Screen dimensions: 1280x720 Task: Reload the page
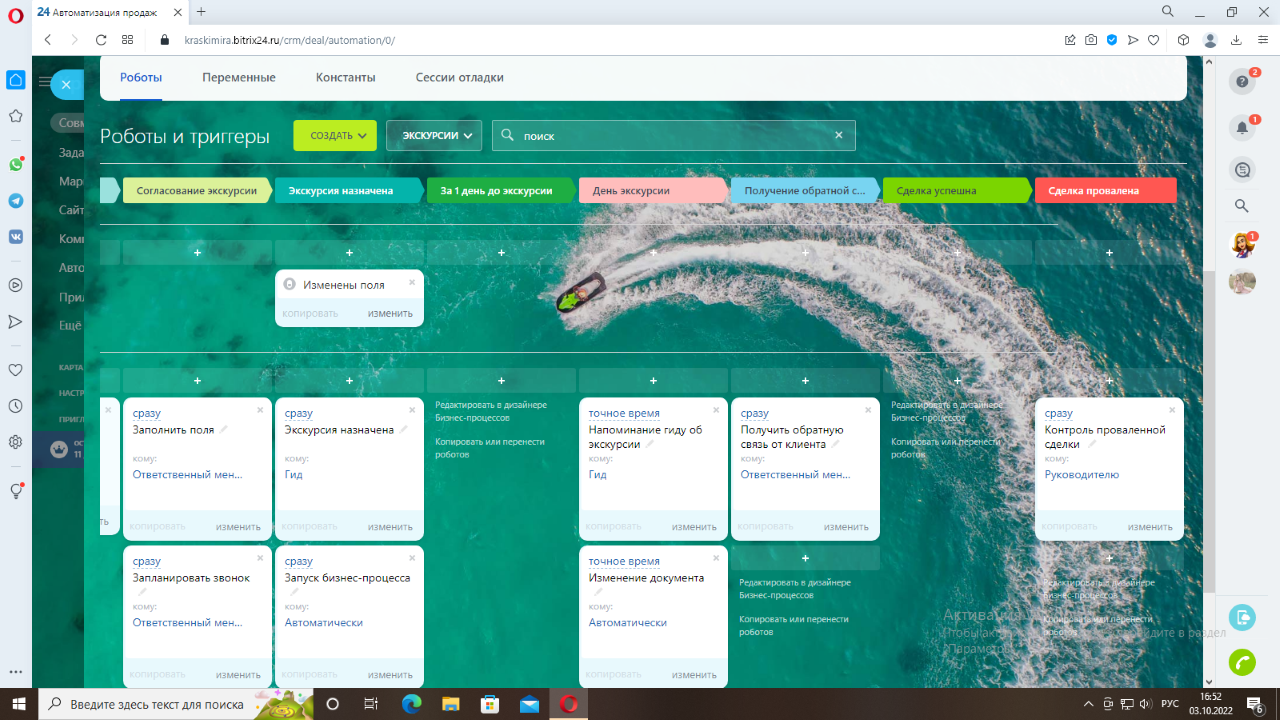click(x=101, y=40)
